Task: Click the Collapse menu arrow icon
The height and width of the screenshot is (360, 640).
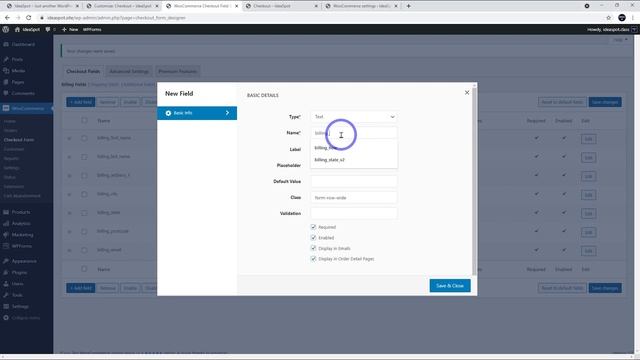Action: (6, 318)
